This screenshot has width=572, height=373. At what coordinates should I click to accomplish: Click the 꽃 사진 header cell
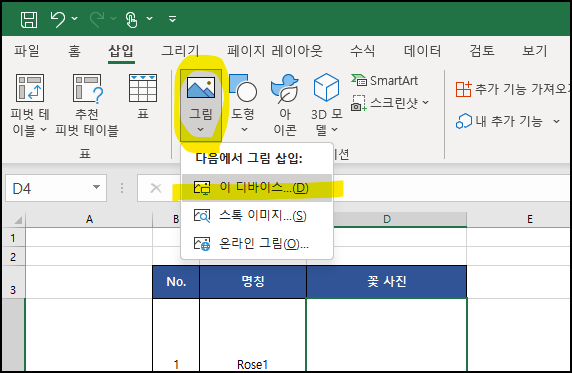[x=387, y=282]
